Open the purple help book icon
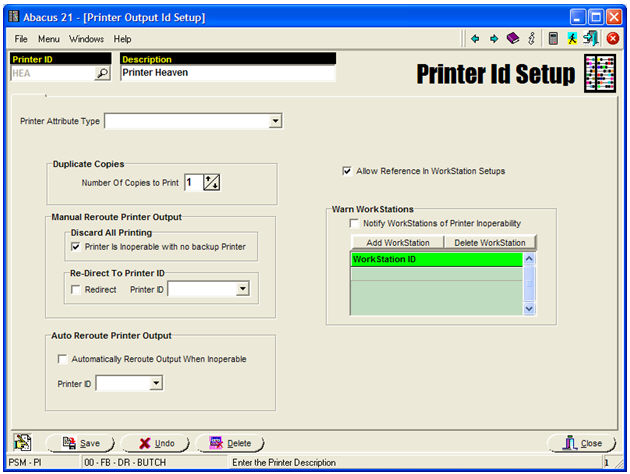This screenshot has height=474, width=630. (x=513, y=38)
